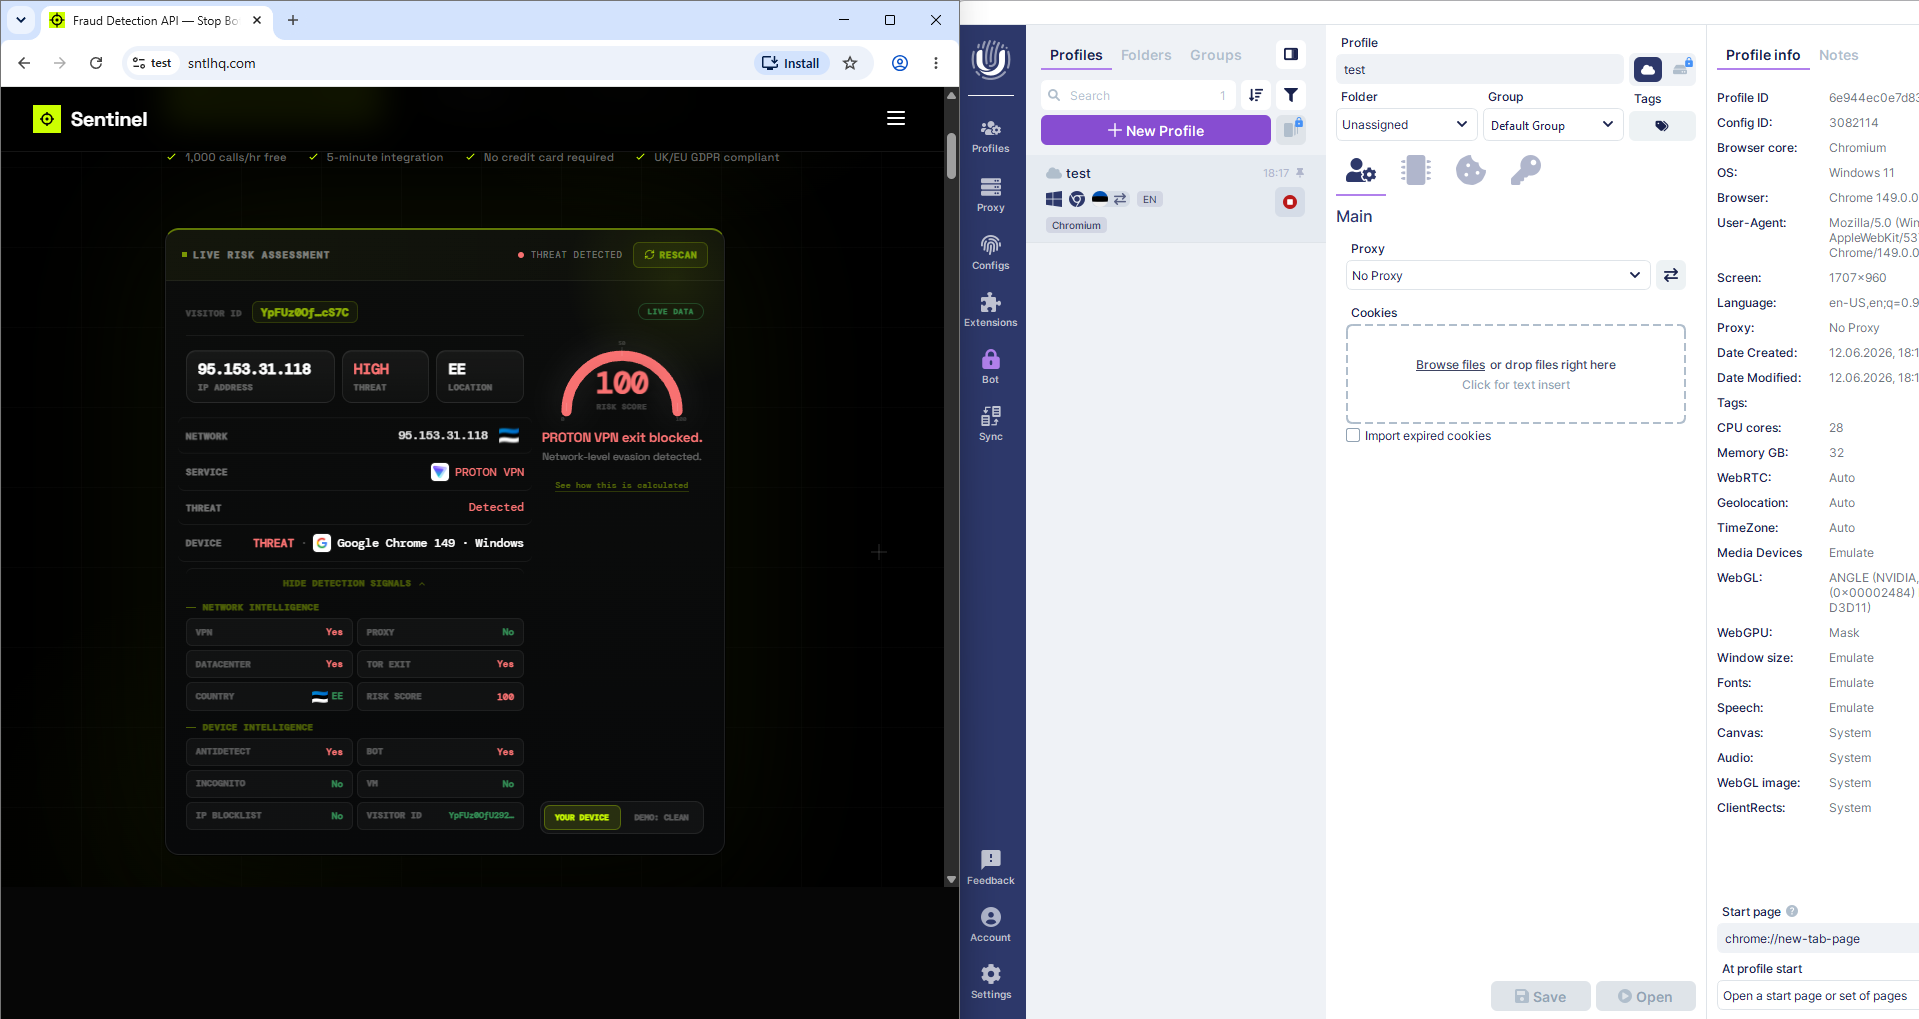Stop the running test profile
This screenshot has height=1019, width=1919.
1290,202
